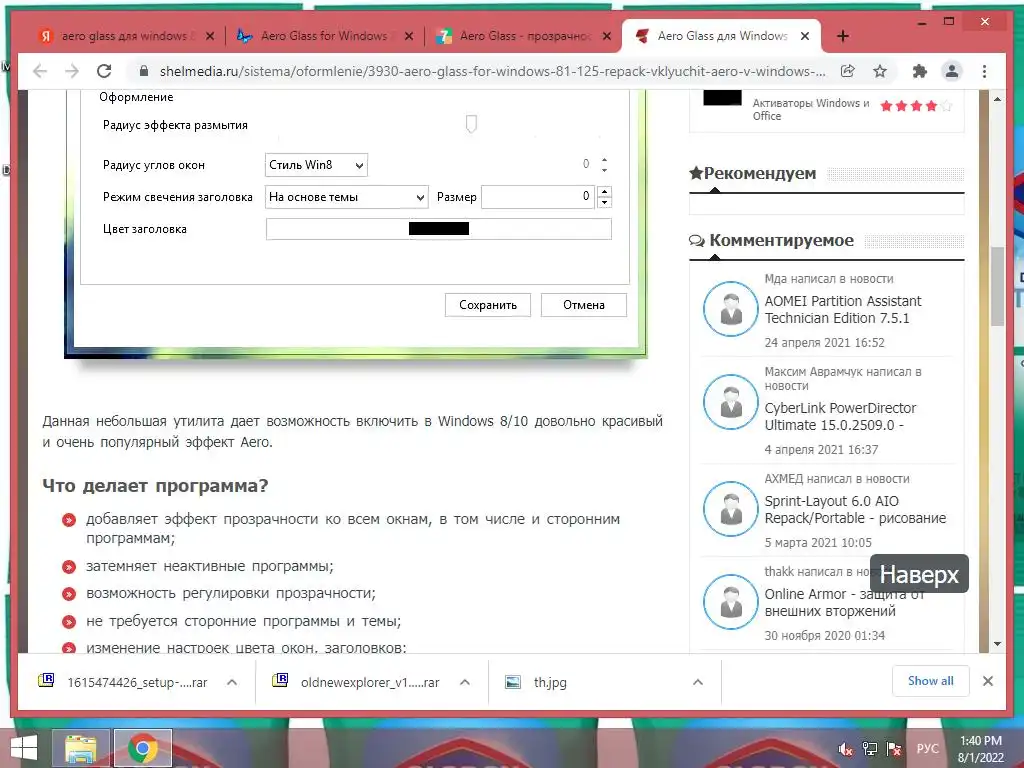This screenshot has width=1024, height=768.
Task: Decrease 'Размер' with down stepper arrow
Action: click(x=605, y=202)
